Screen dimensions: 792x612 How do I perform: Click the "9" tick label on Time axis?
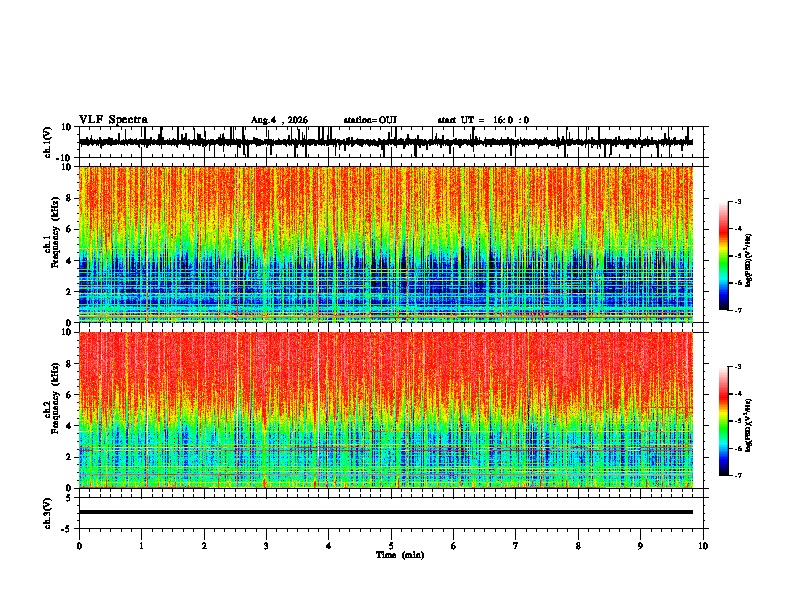(x=640, y=546)
